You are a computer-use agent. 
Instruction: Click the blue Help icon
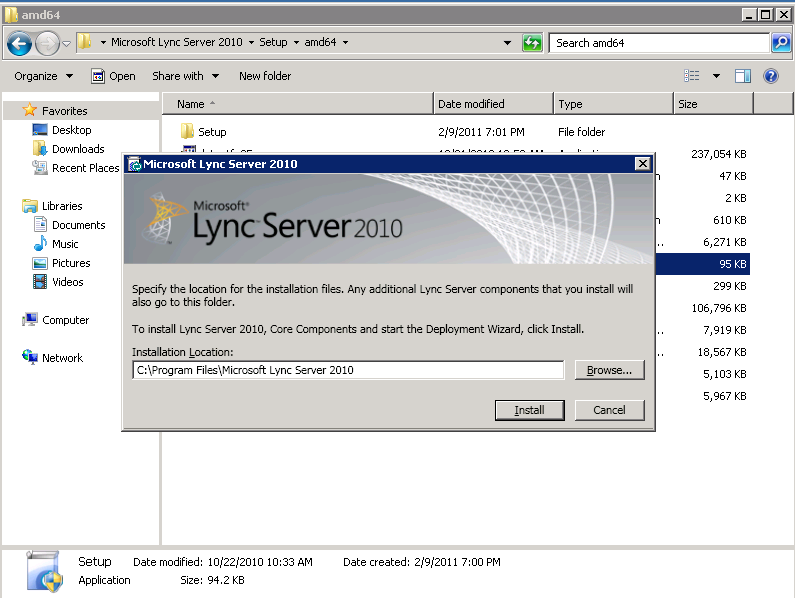point(771,76)
